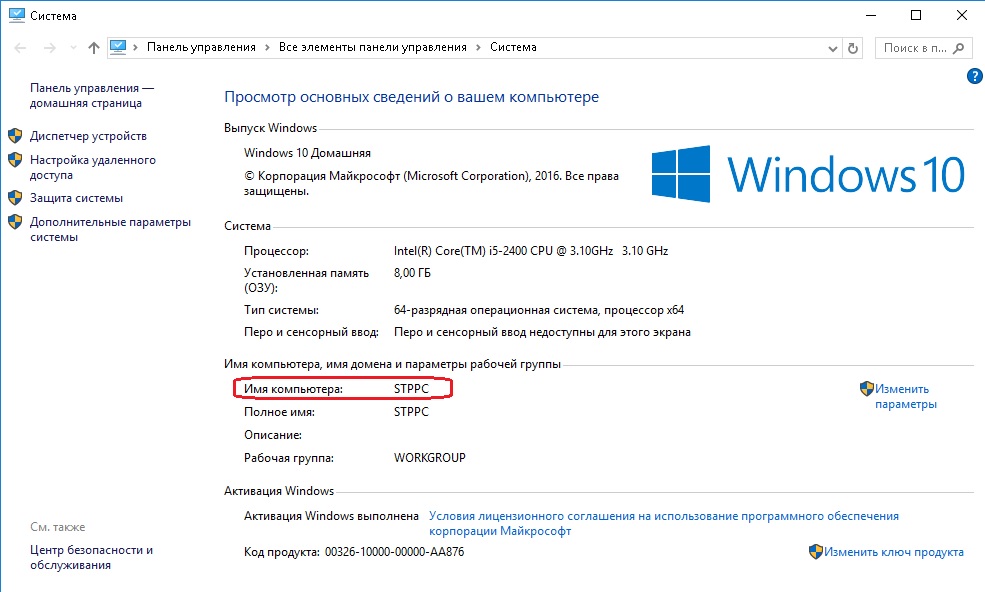Select the full name value next to Полное имя
Viewport: 985px width, 592px height.
[x=411, y=412]
